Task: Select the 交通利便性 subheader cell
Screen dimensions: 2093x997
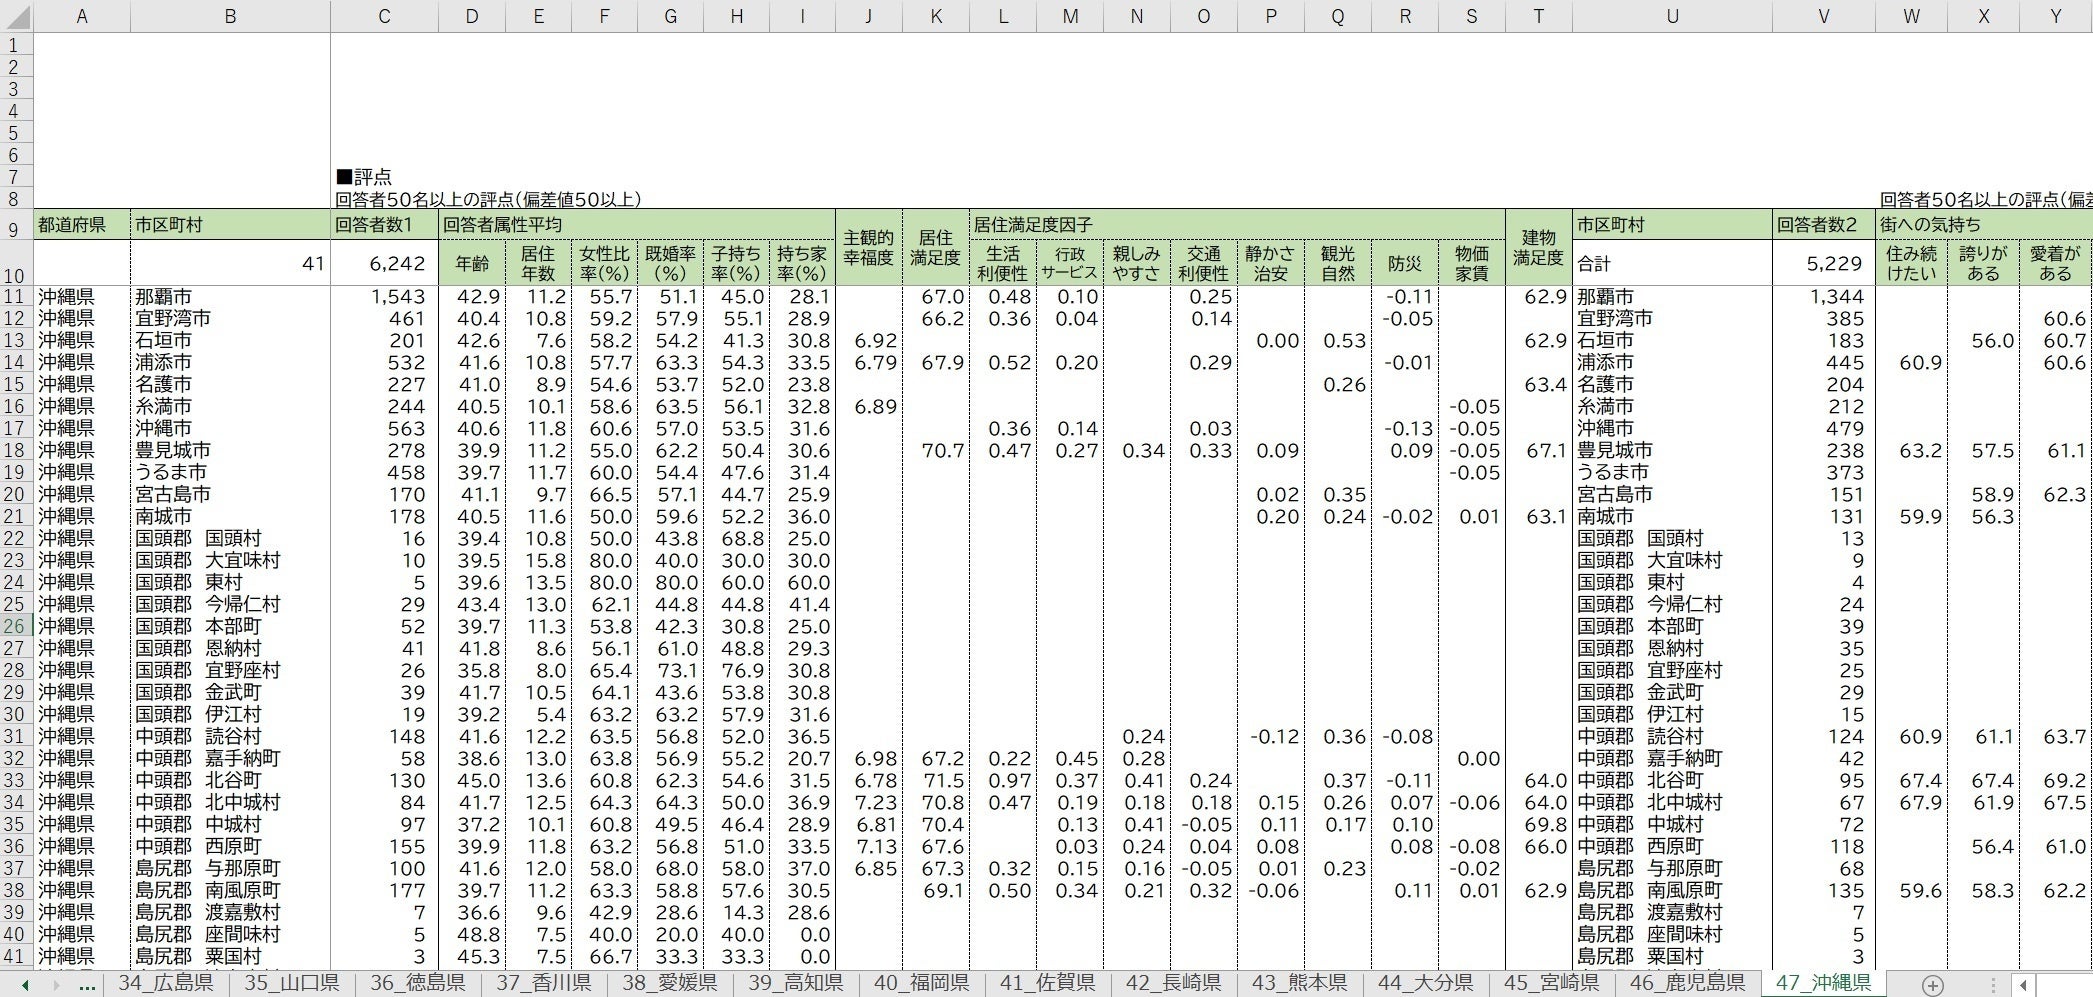Action: pos(1204,263)
